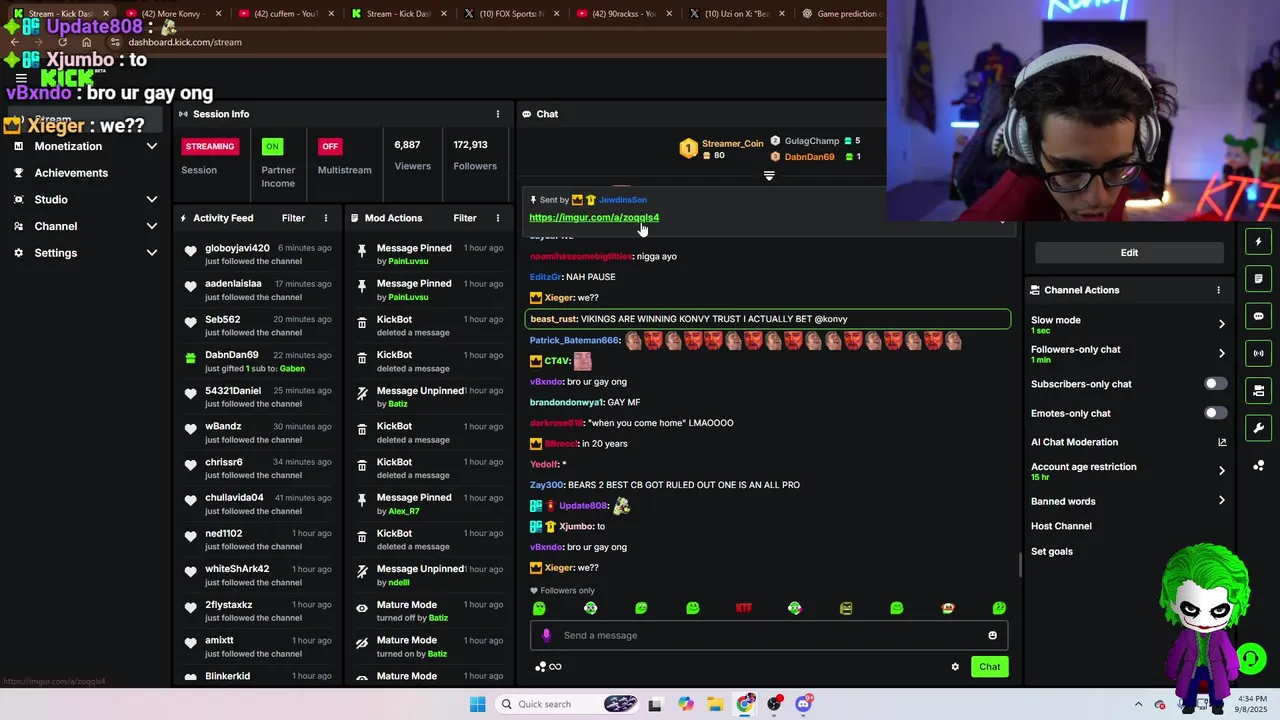1280x720 pixels.
Task: Click Set goals action
Action: point(1052,552)
